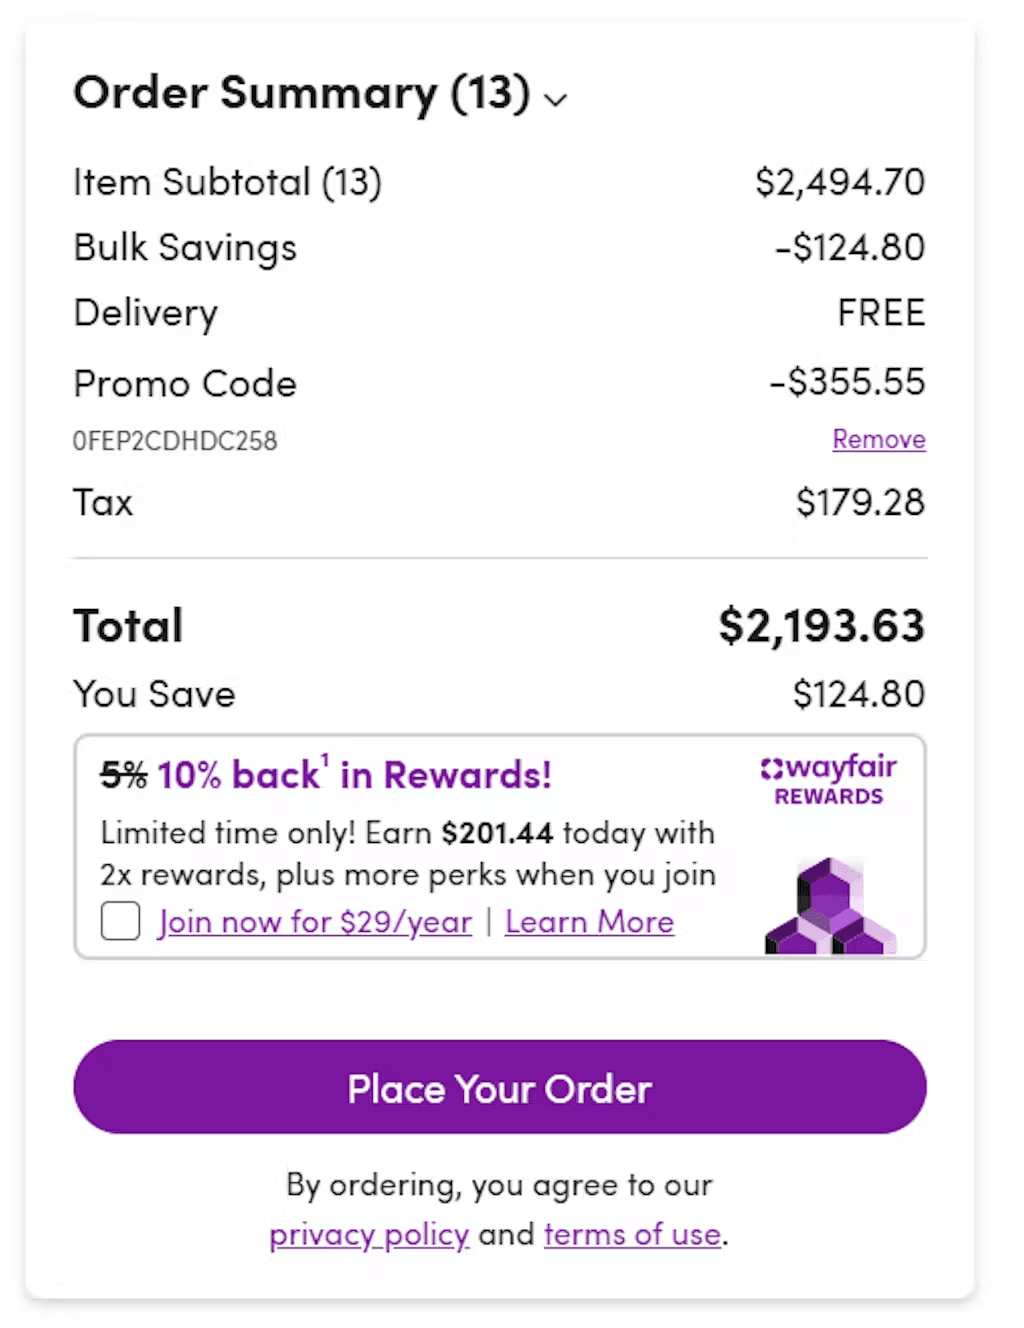Open the Join now for $29/year link

[x=315, y=921]
